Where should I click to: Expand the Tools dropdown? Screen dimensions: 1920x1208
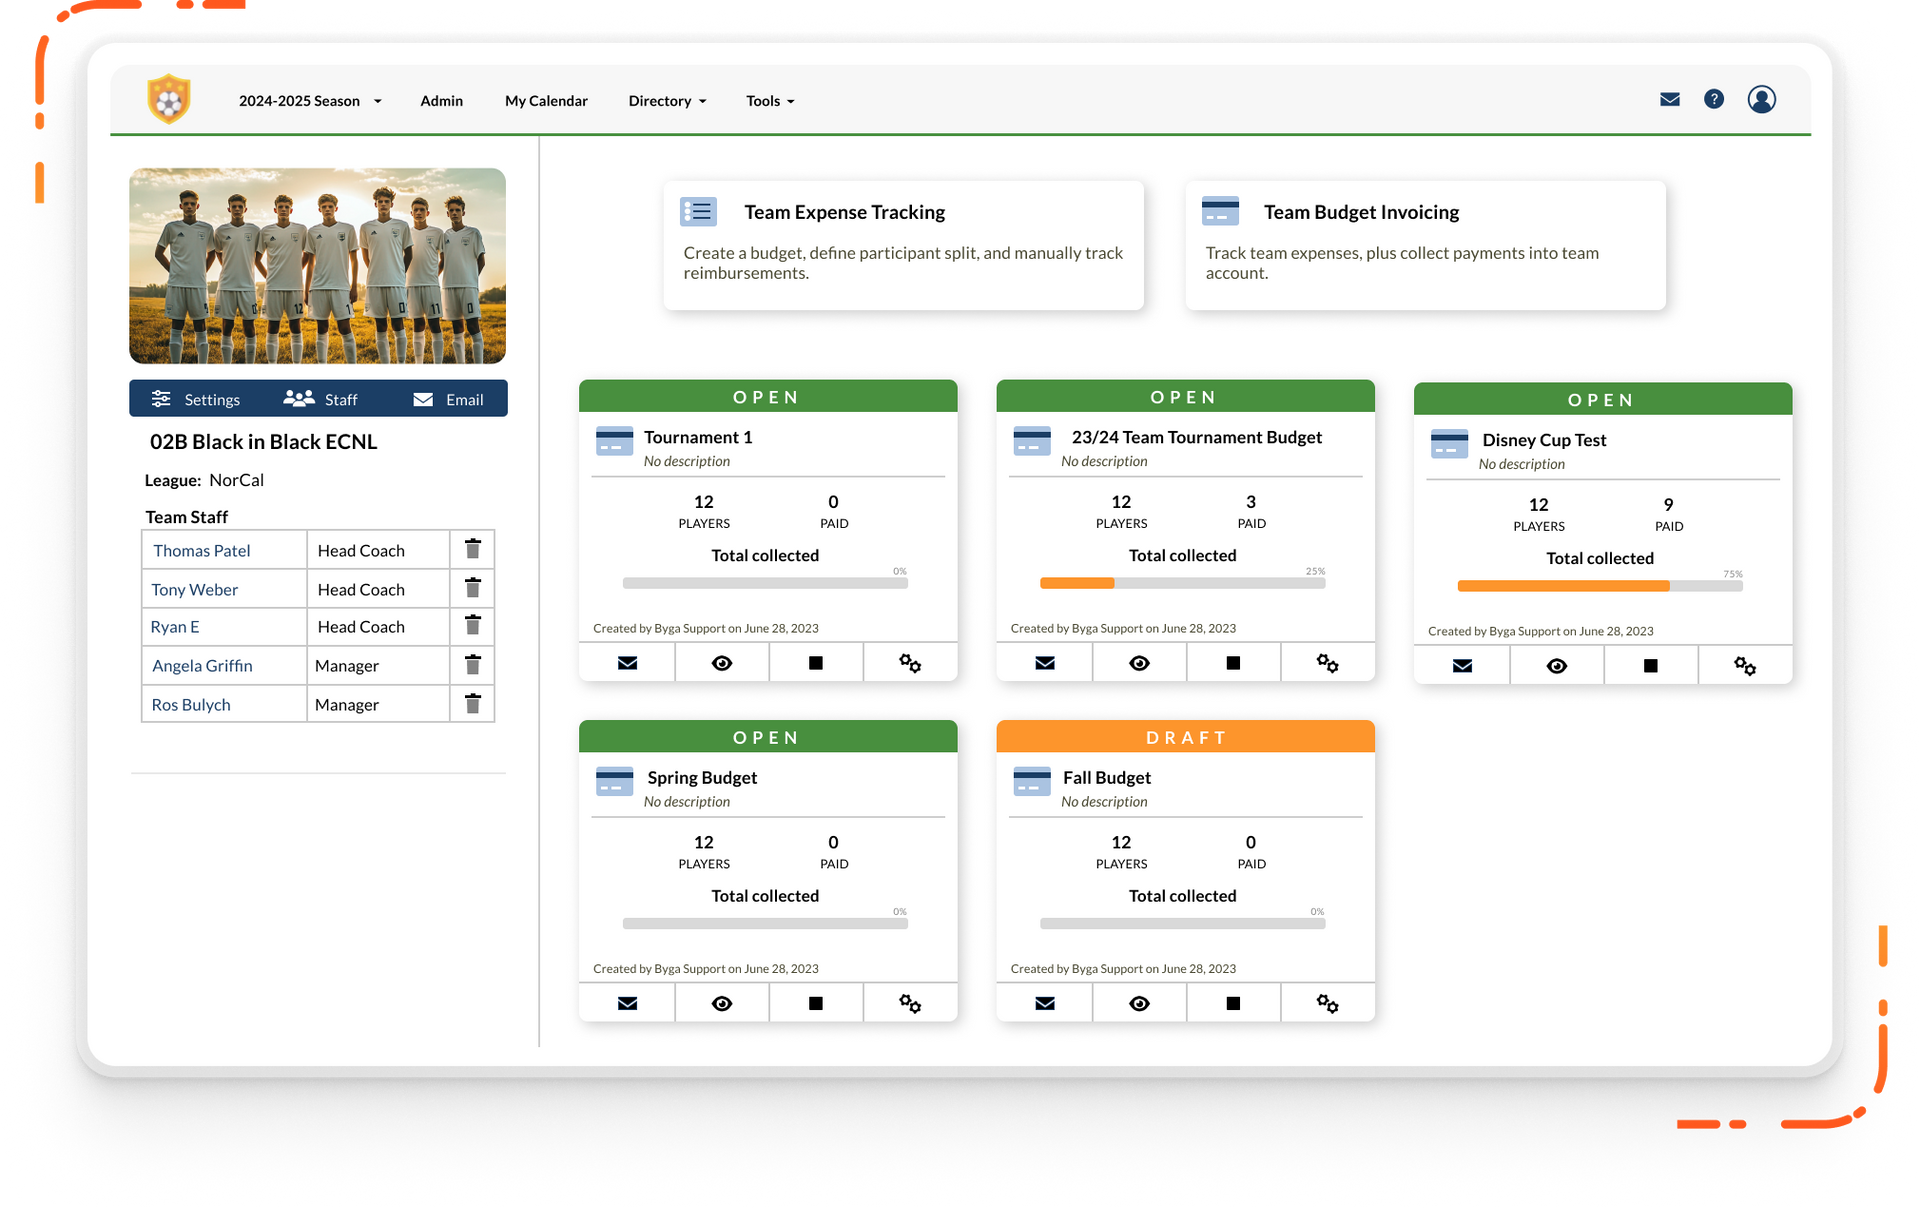[x=769, y=100]
